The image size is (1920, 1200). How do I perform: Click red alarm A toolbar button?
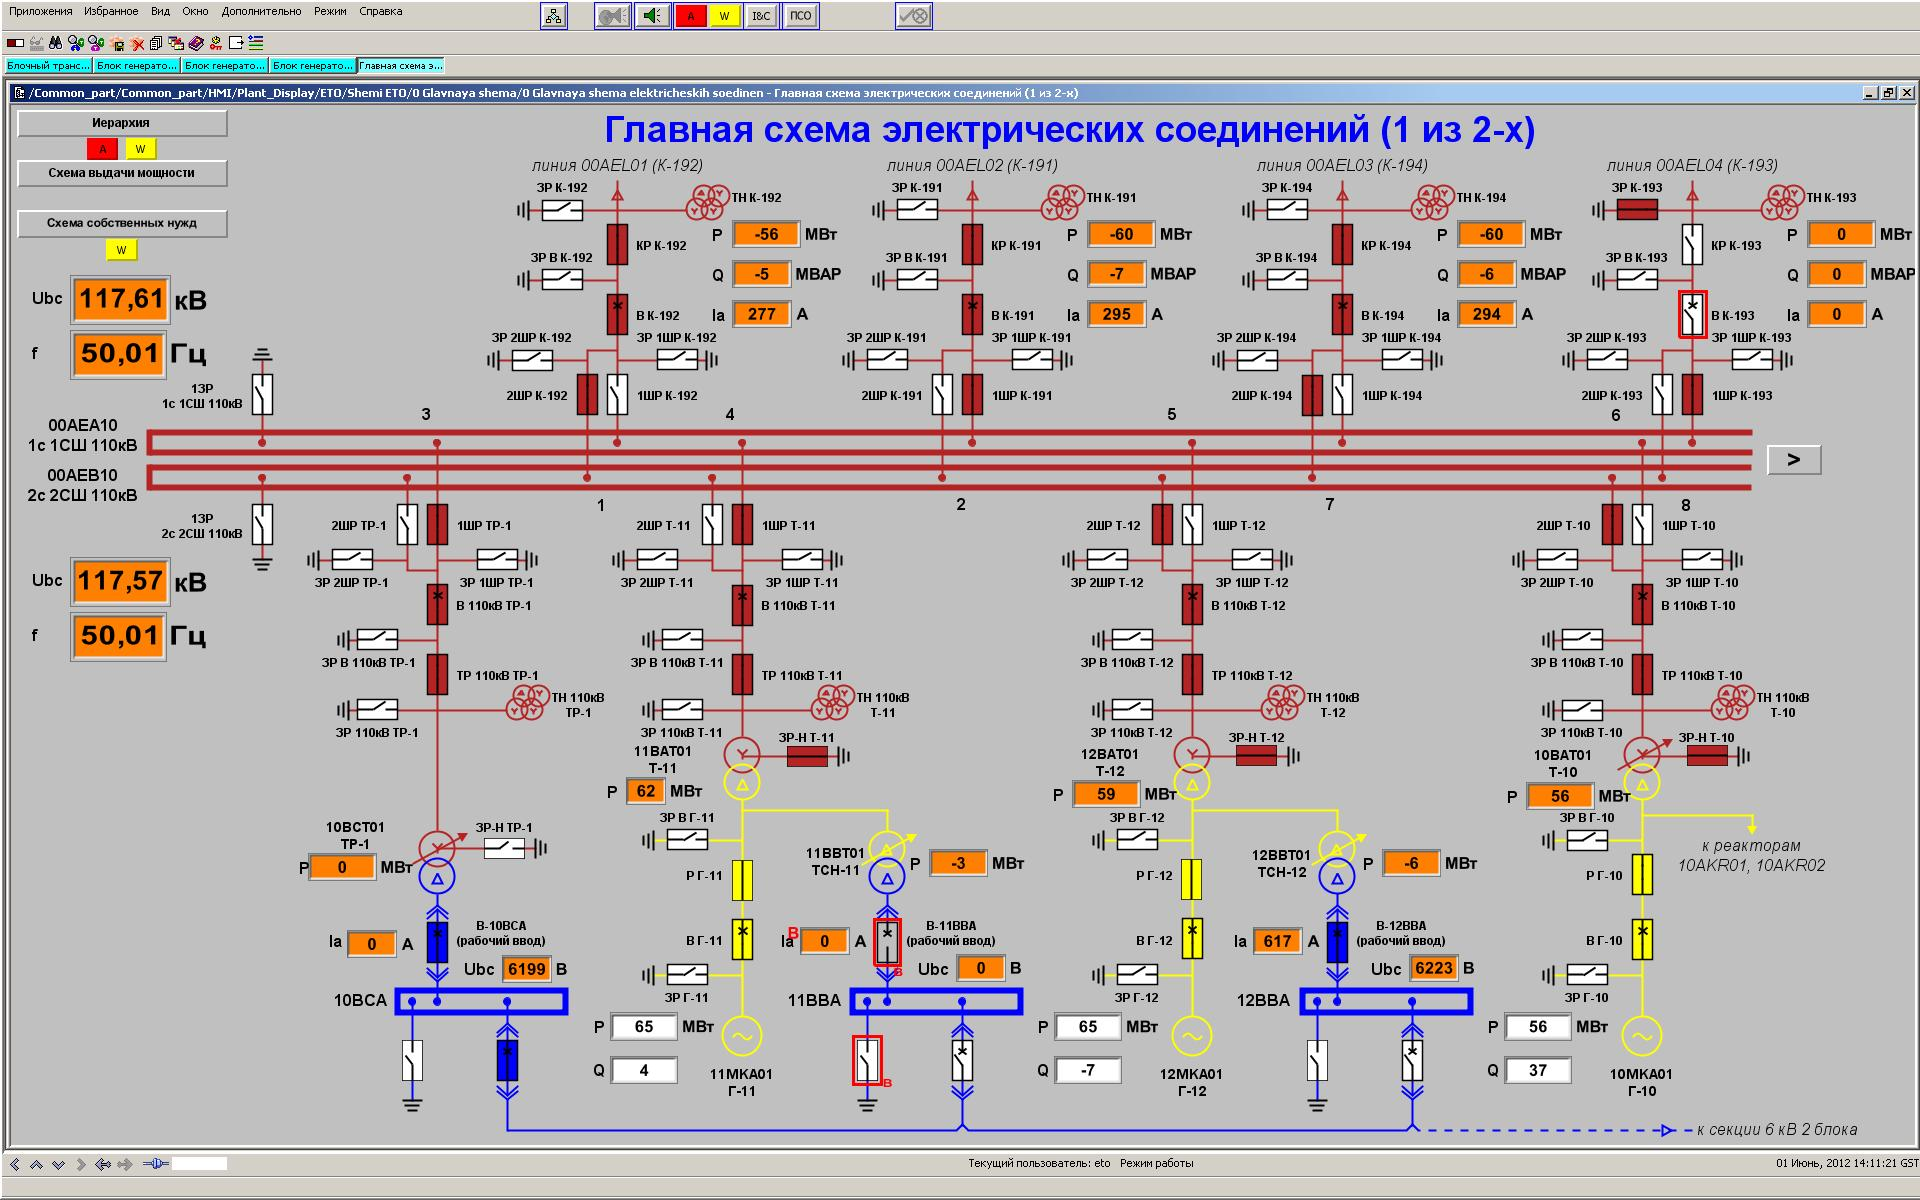[x=690, y=16]
